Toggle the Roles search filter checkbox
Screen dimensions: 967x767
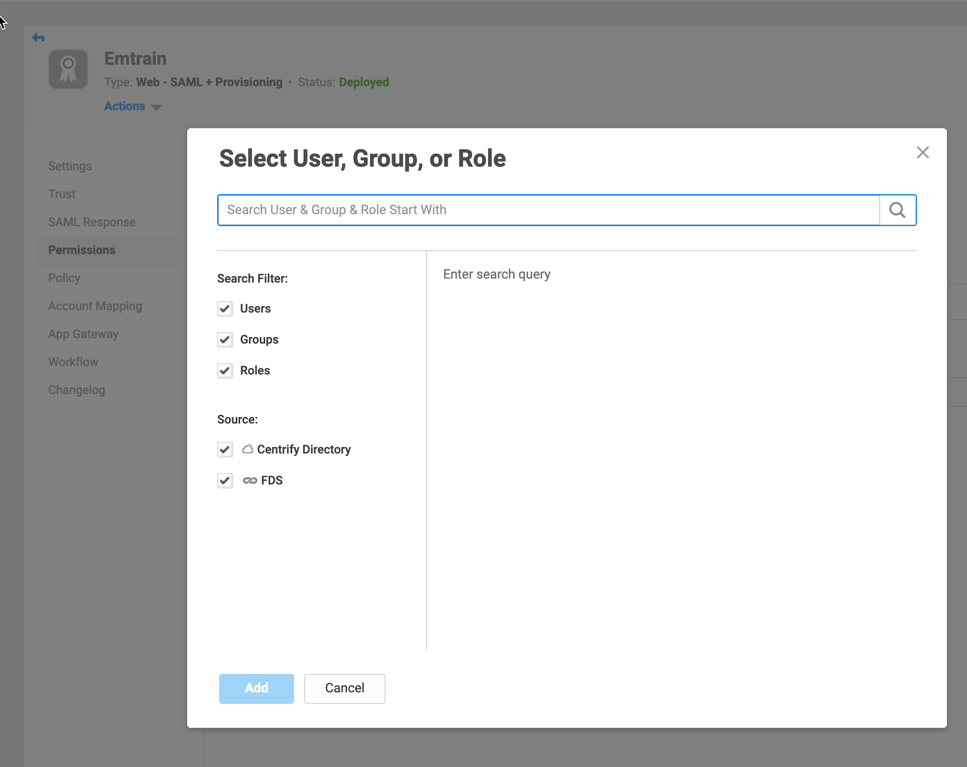click(x=225, y=371)
